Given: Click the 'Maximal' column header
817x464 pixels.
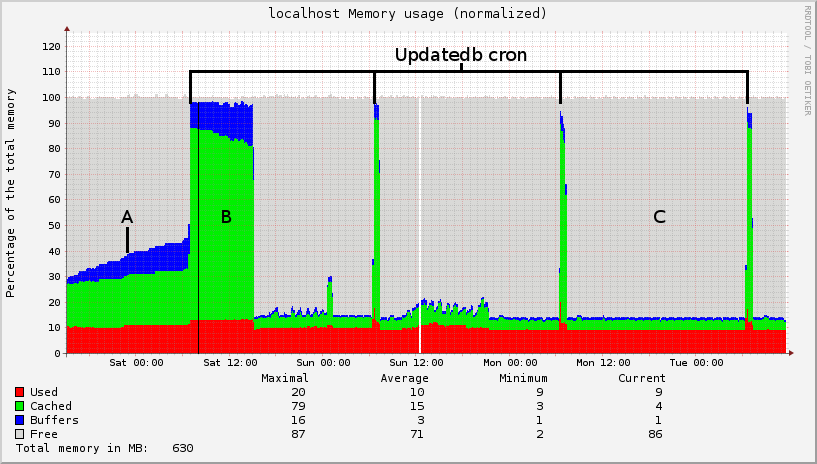Looking at the screenshot, I should [285, 379].
